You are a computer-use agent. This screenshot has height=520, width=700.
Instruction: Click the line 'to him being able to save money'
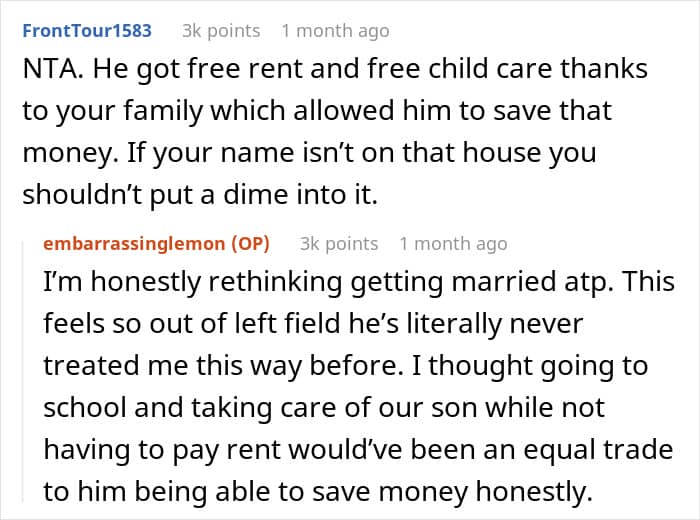pos(318,491)
